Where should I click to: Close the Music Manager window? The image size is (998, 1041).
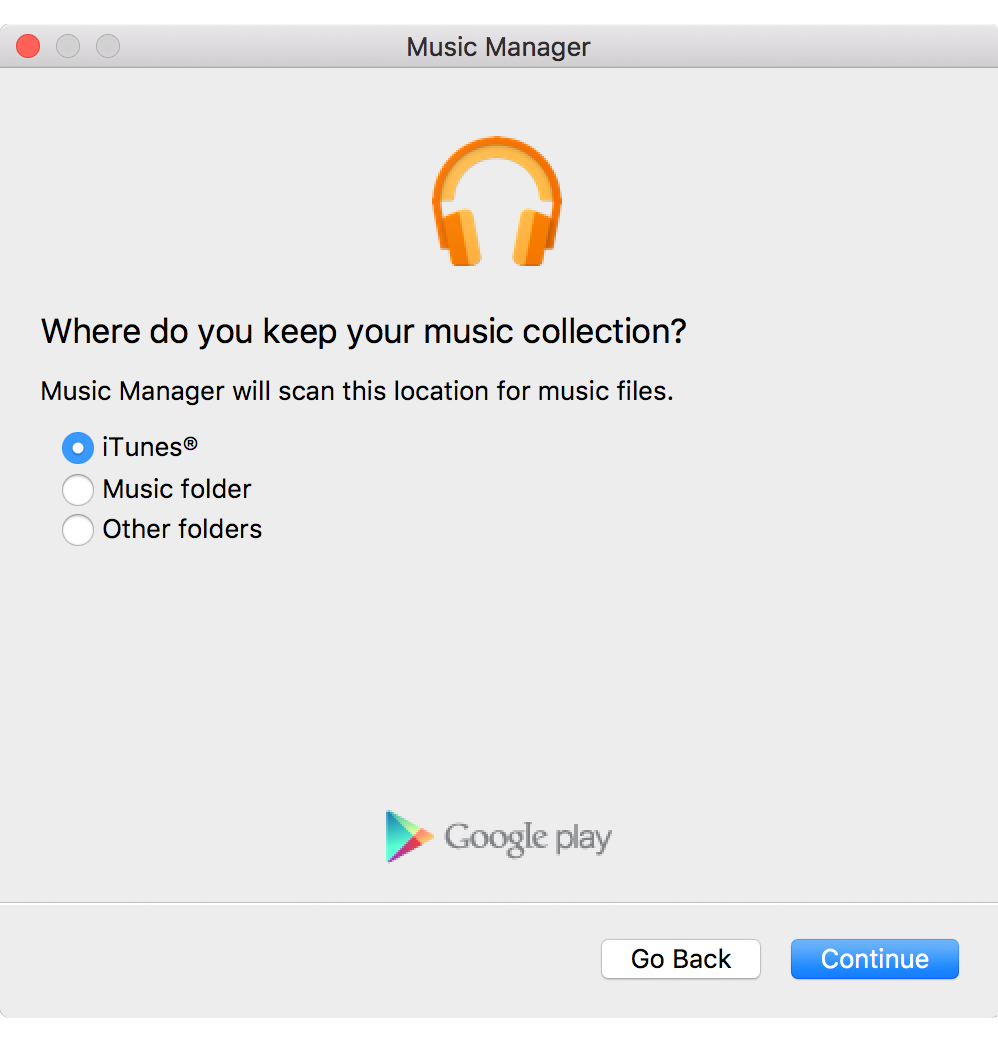(x=28, y=46)
